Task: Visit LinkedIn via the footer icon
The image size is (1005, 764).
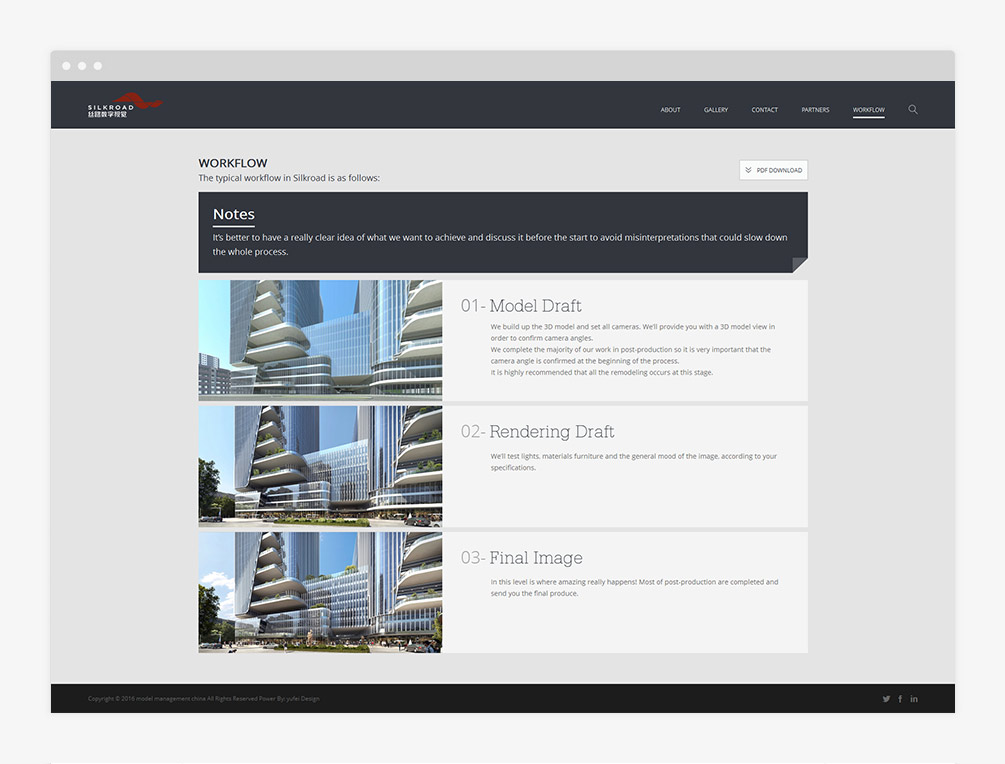Action: tap(914, 699)
